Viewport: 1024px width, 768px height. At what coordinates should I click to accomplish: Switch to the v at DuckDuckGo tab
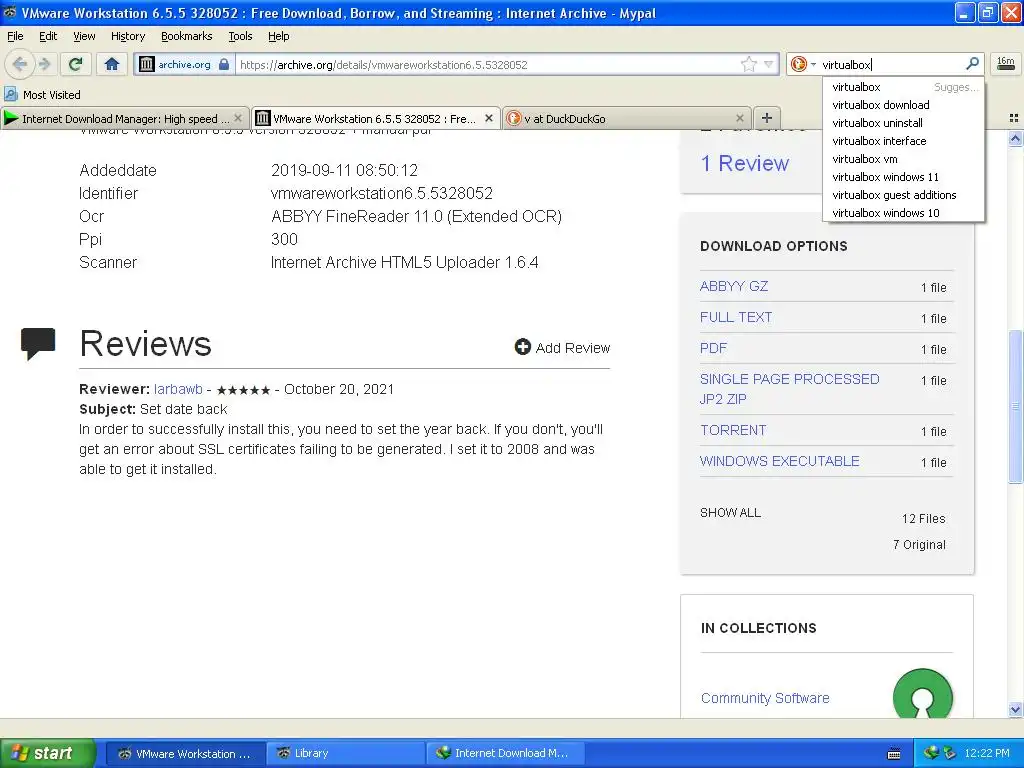(x=626, y=118)
